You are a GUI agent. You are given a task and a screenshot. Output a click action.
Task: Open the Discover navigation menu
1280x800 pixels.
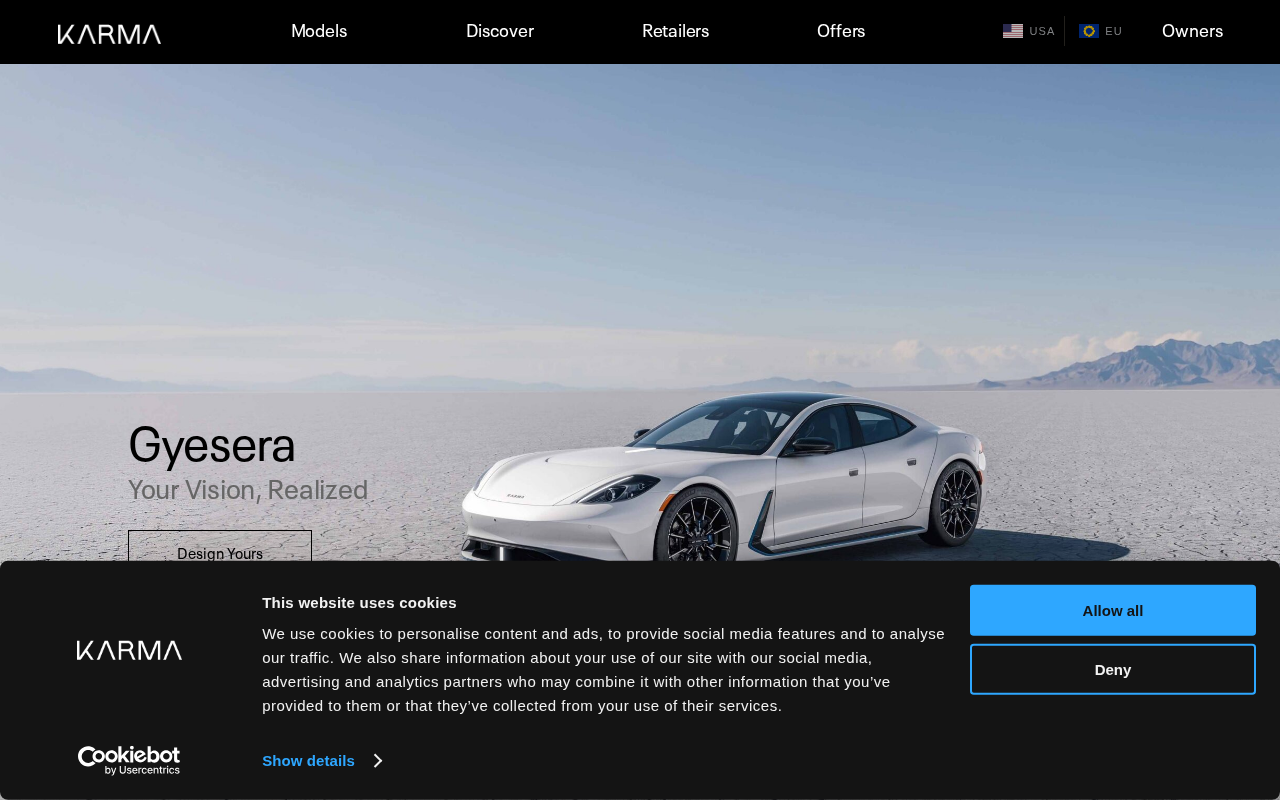tap(500, 31)
